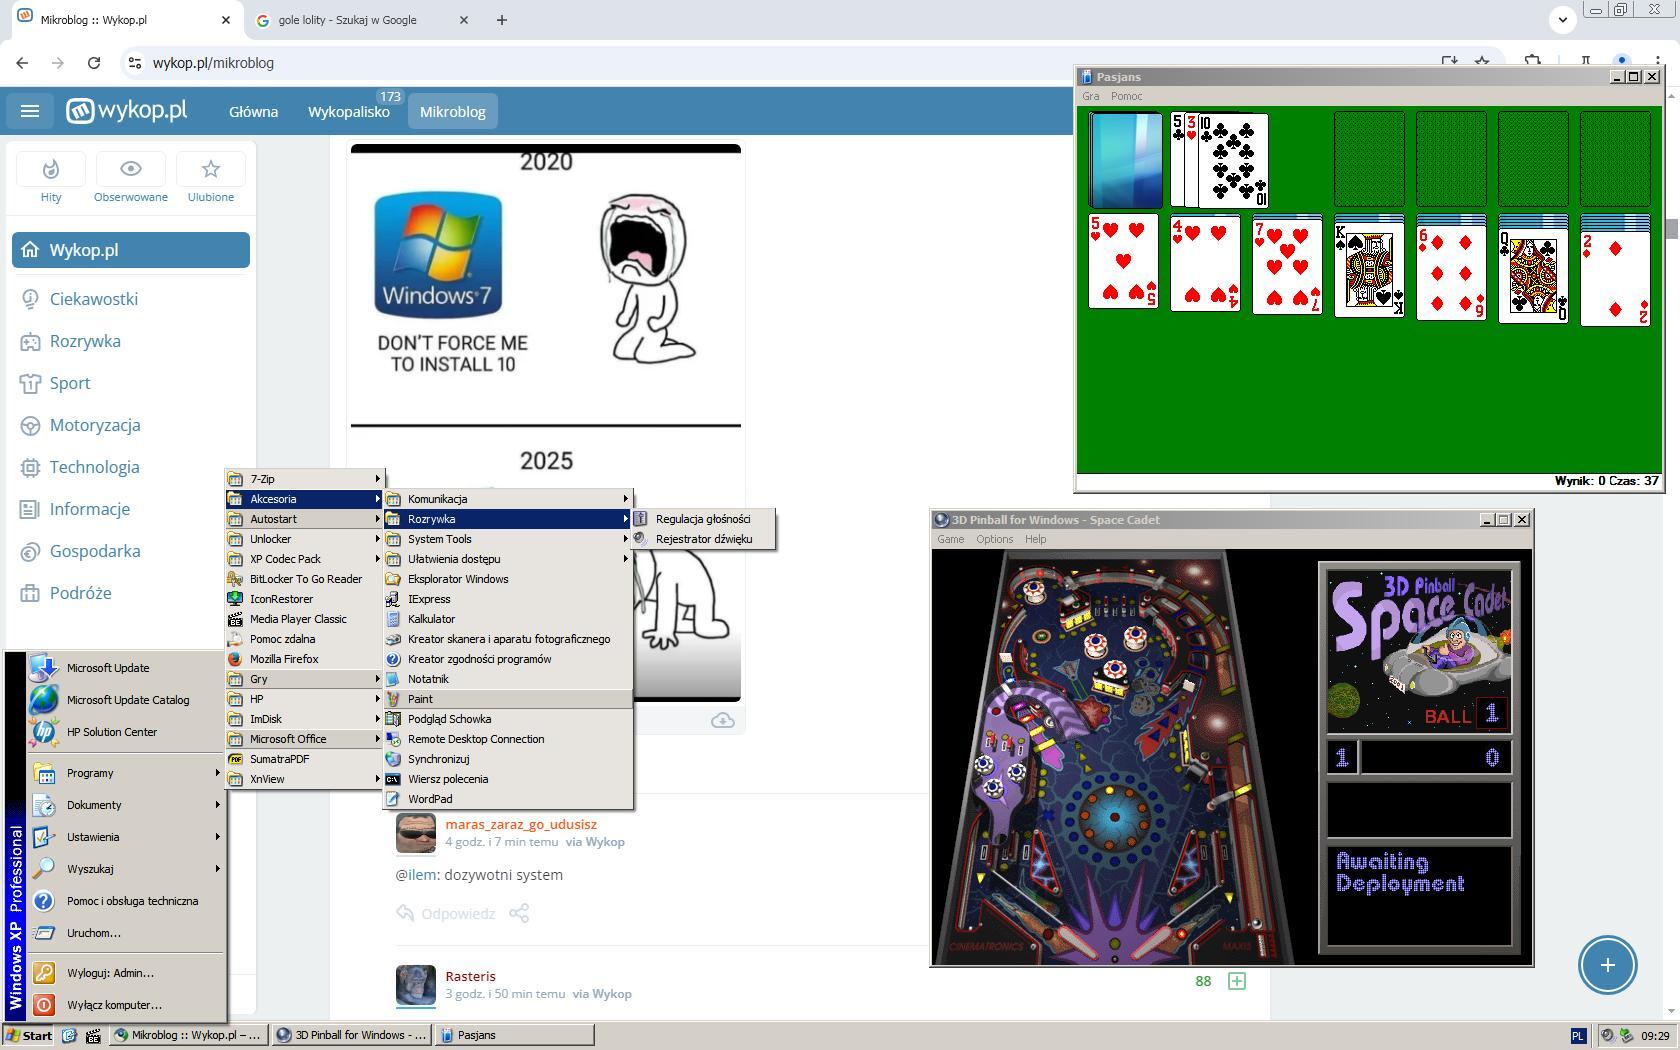Open Ciekawostki category in sidebar
This screenshot has width=1680, height=1050.
point(94,299)
